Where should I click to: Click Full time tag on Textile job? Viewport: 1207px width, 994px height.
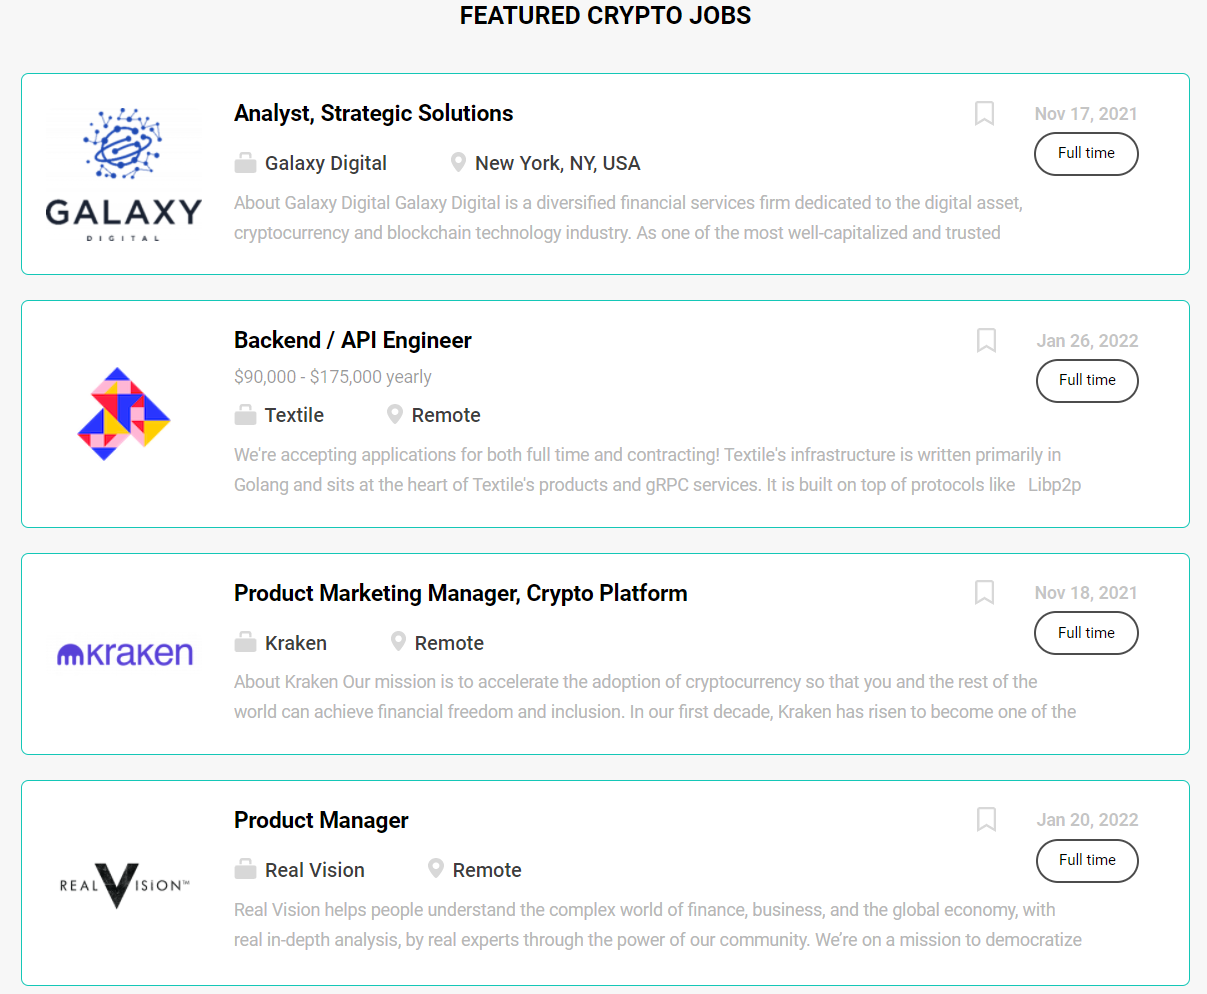(x=1087, y=381)
